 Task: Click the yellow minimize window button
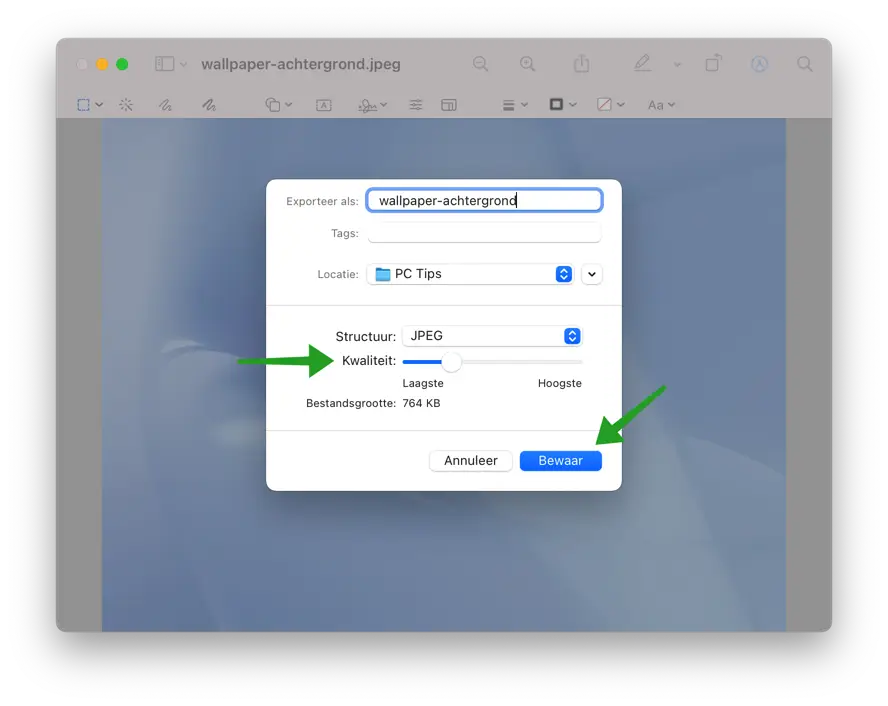coord(102,64)
